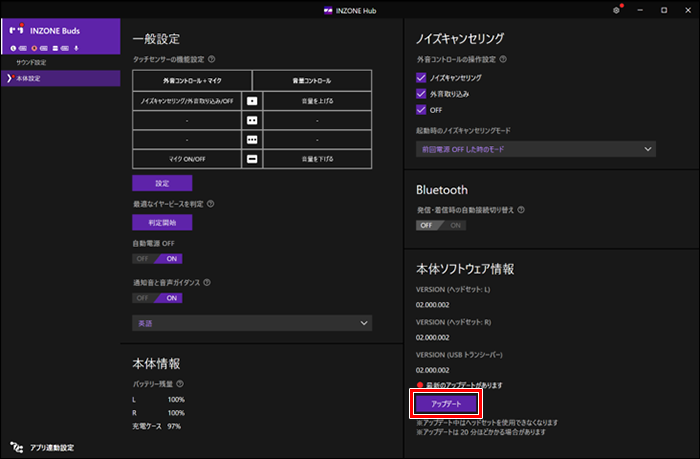Show help for タッチセンサーの機能設定
This screenshot has width=700, height=459.
(x=212, y=59)
